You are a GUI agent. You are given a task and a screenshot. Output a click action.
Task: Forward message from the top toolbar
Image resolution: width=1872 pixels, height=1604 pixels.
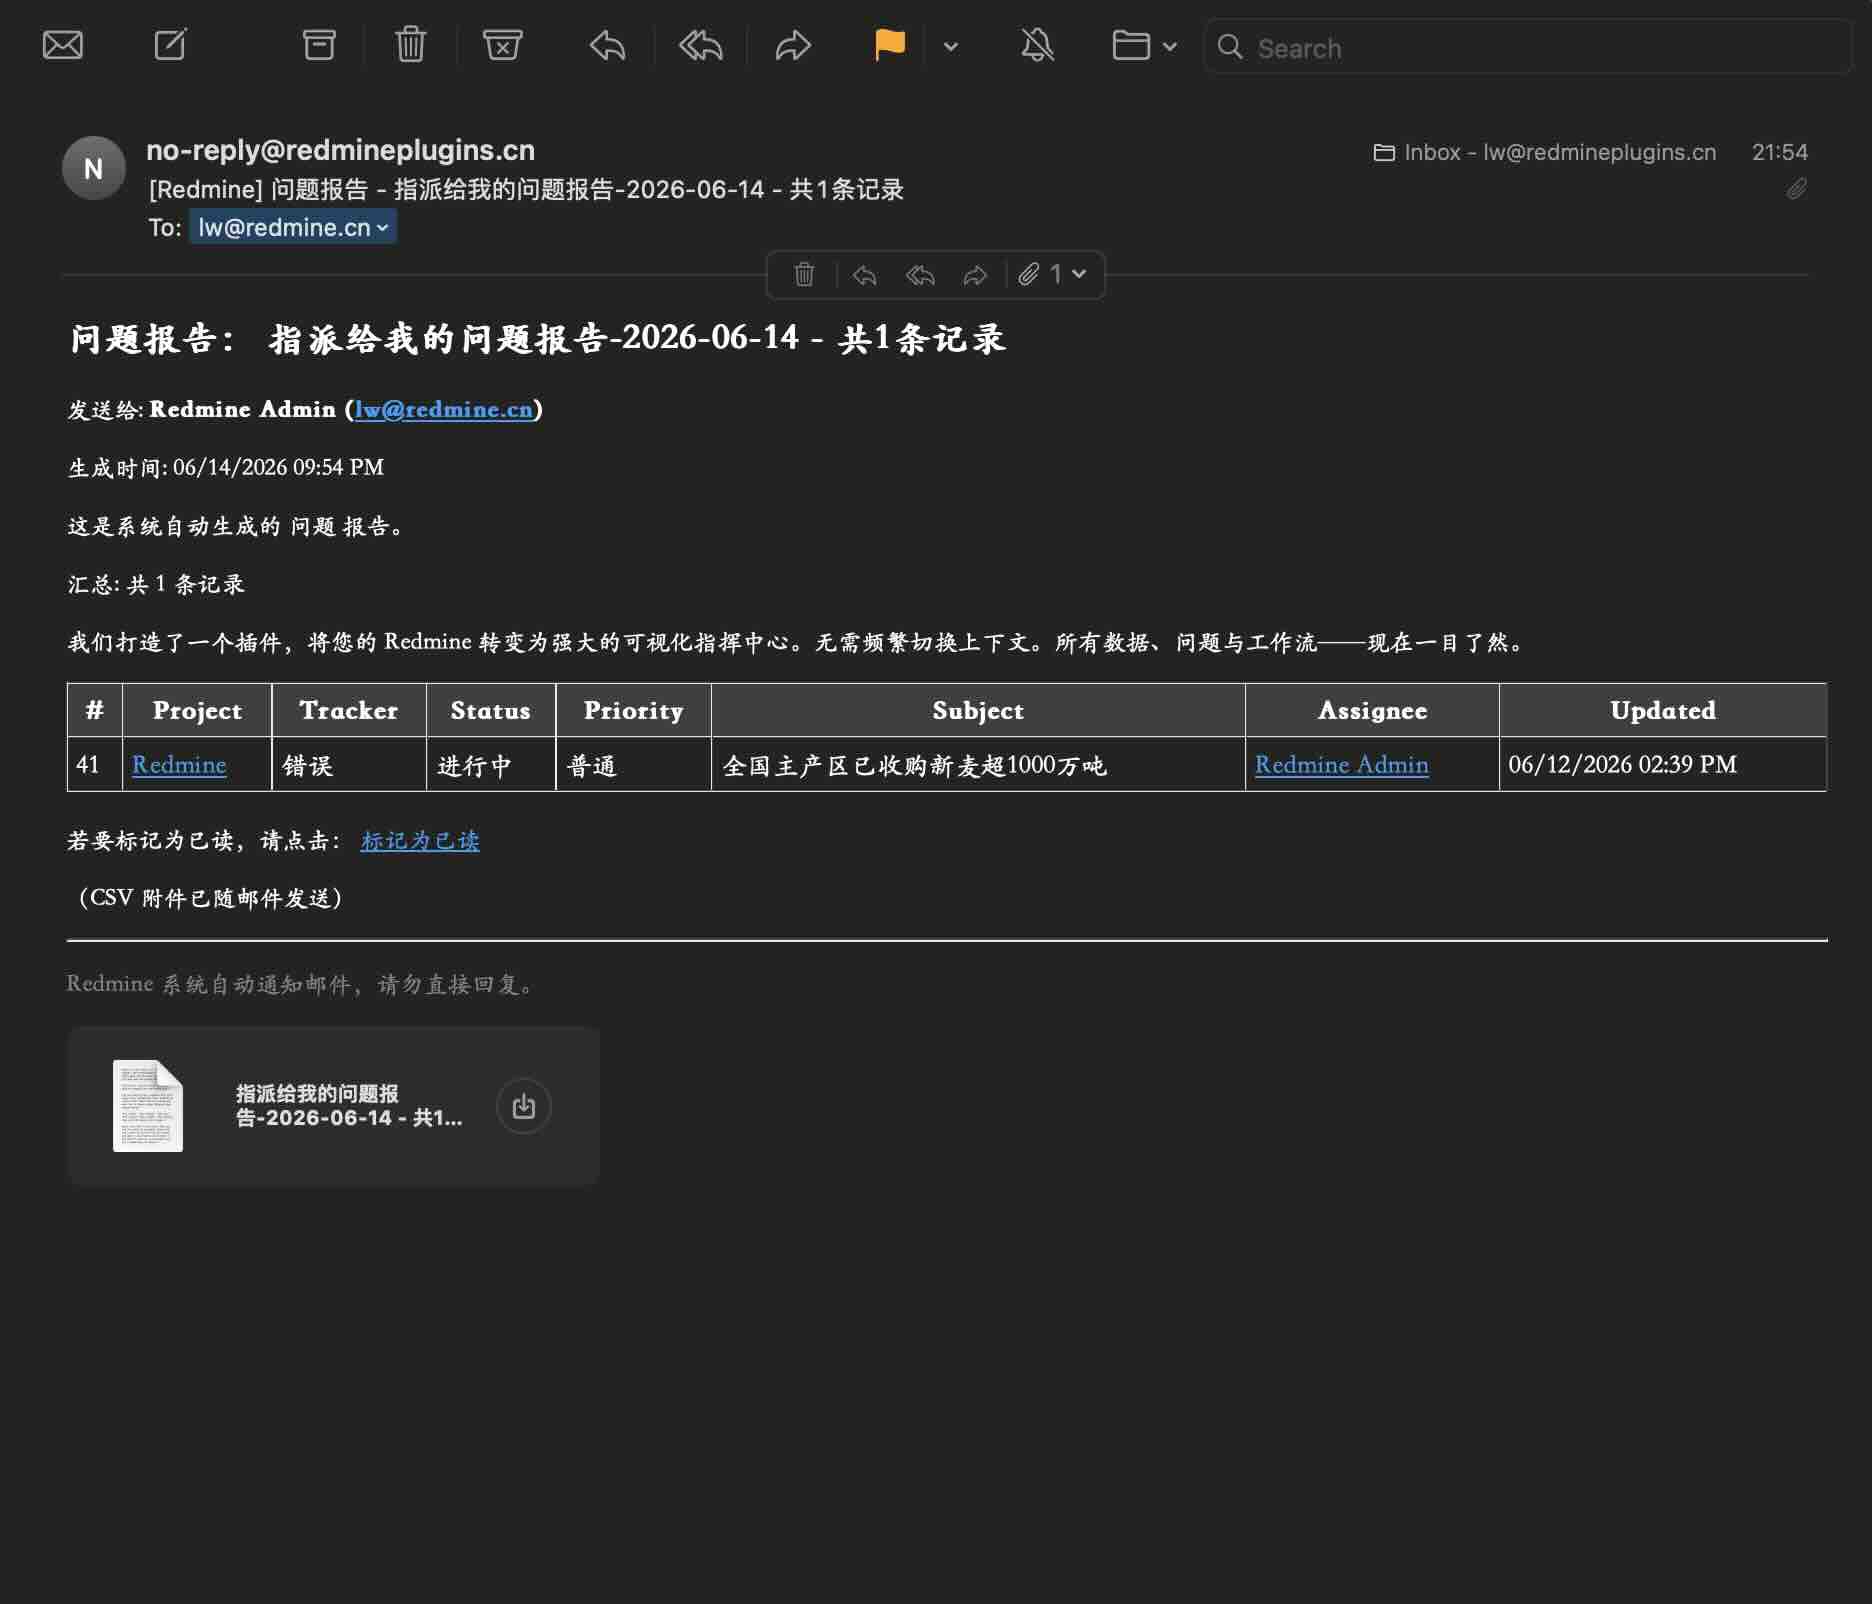pos(793,45)
